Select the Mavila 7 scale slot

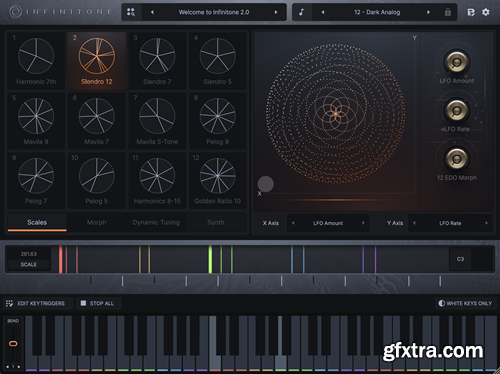click(97, 121)
